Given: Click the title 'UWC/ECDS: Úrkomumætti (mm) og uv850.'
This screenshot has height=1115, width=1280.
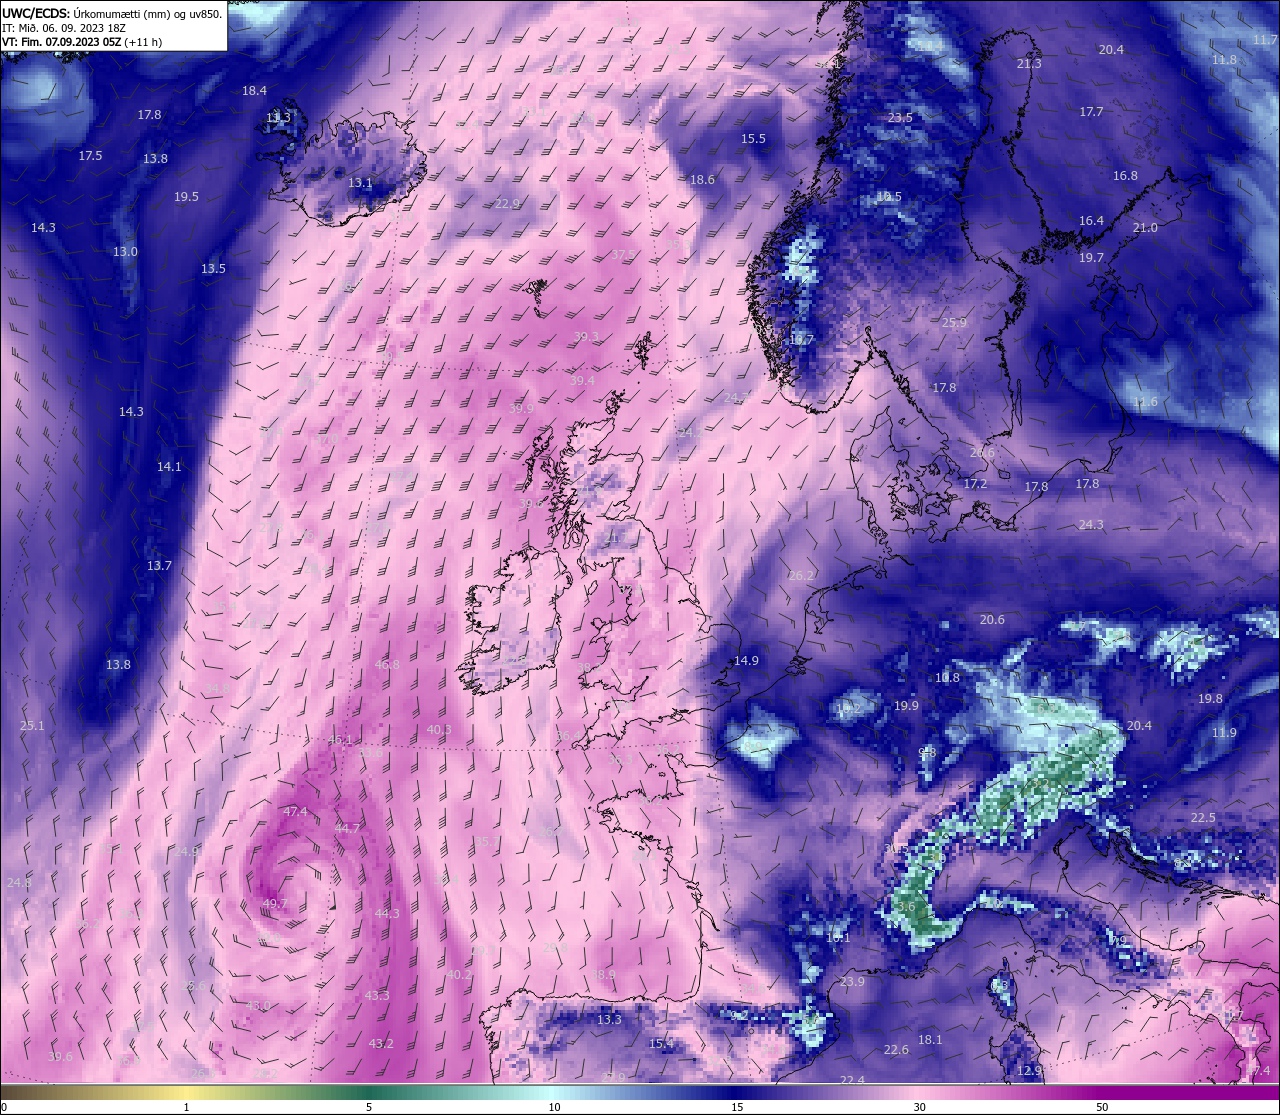Looking at the screenshot, I should tap(113, 14).
